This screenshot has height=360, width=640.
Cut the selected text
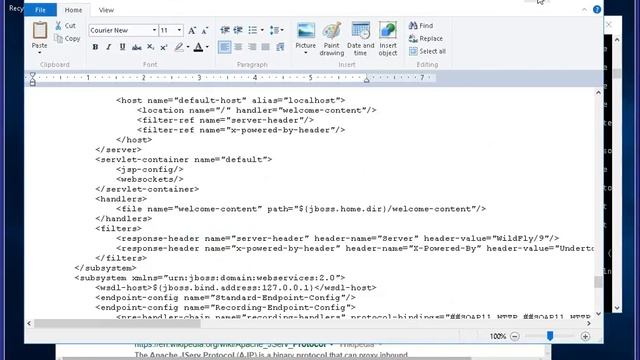[x=65, y=26]
